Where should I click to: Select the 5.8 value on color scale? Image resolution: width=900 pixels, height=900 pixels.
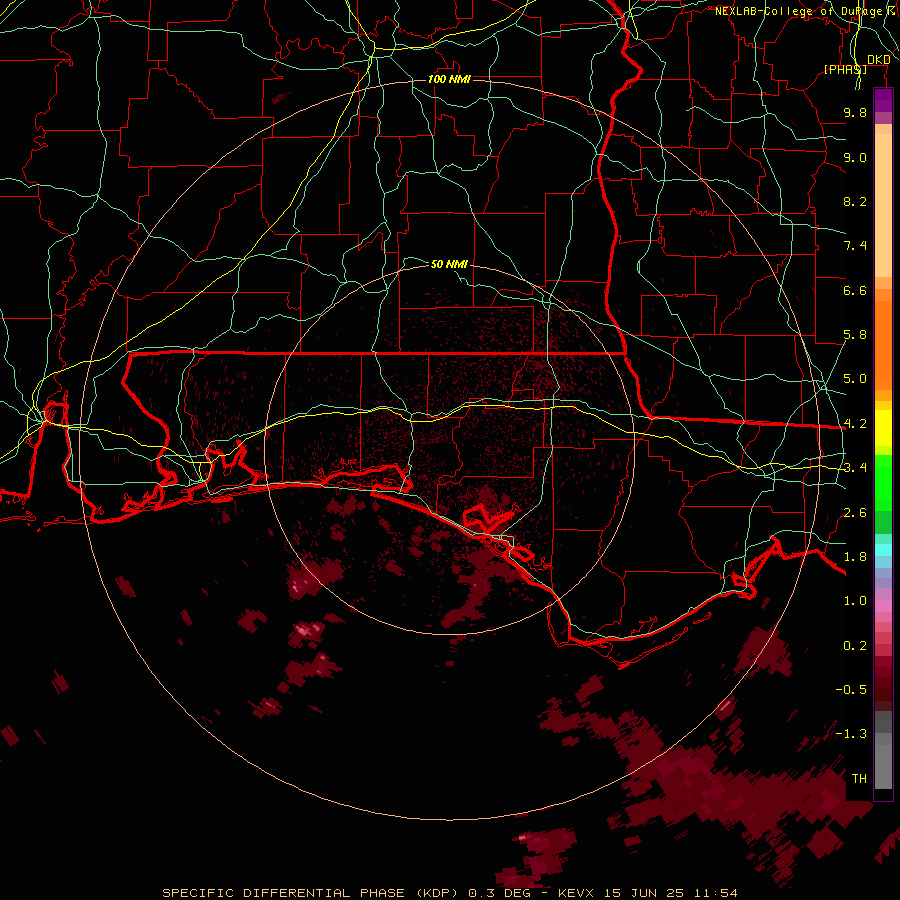tap(855, 335)
